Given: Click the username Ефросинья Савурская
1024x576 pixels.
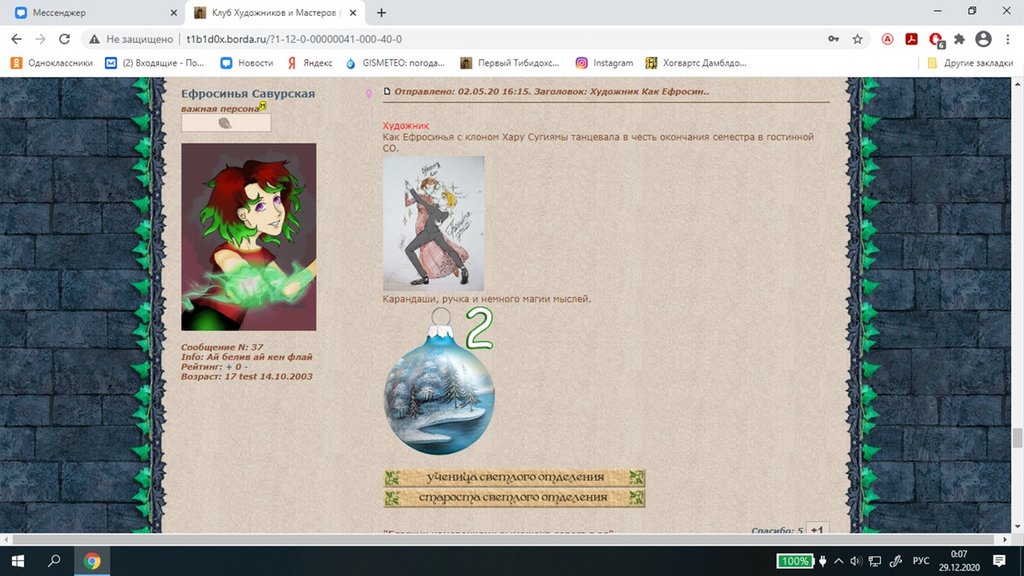Looking at the screenshot, I should [248, 93].
